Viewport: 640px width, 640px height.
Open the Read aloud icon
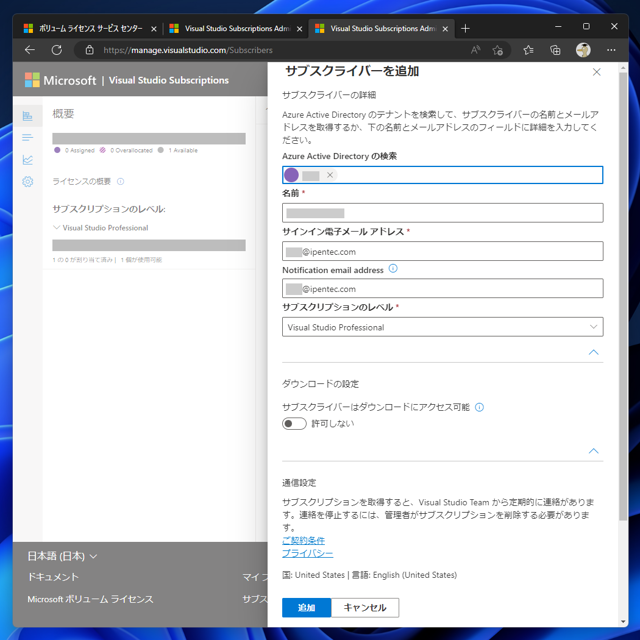475,50
